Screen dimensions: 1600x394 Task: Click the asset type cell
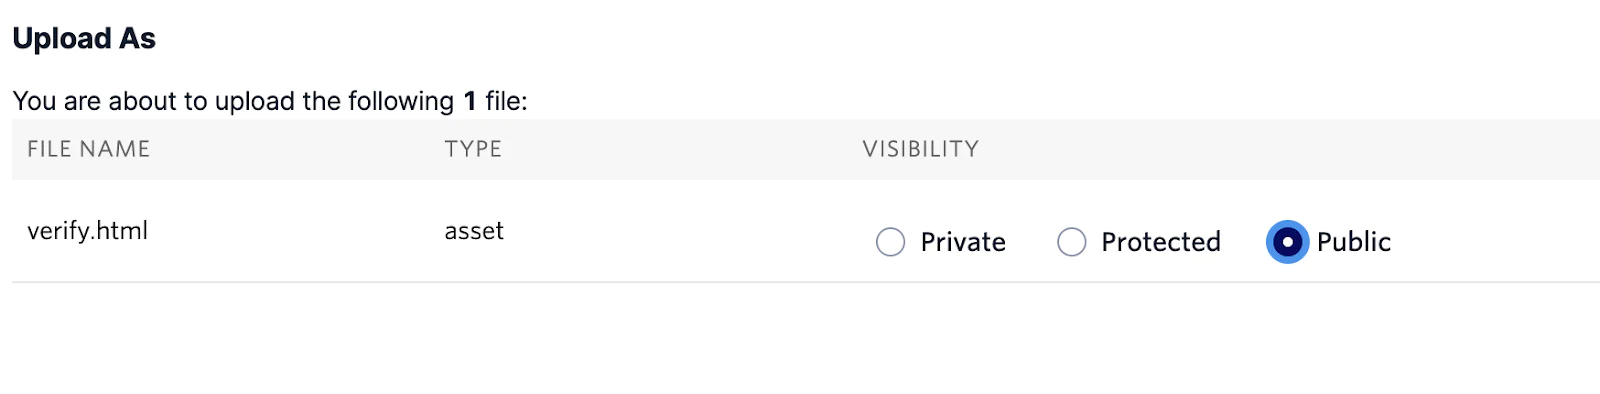(x=474, y=231)
